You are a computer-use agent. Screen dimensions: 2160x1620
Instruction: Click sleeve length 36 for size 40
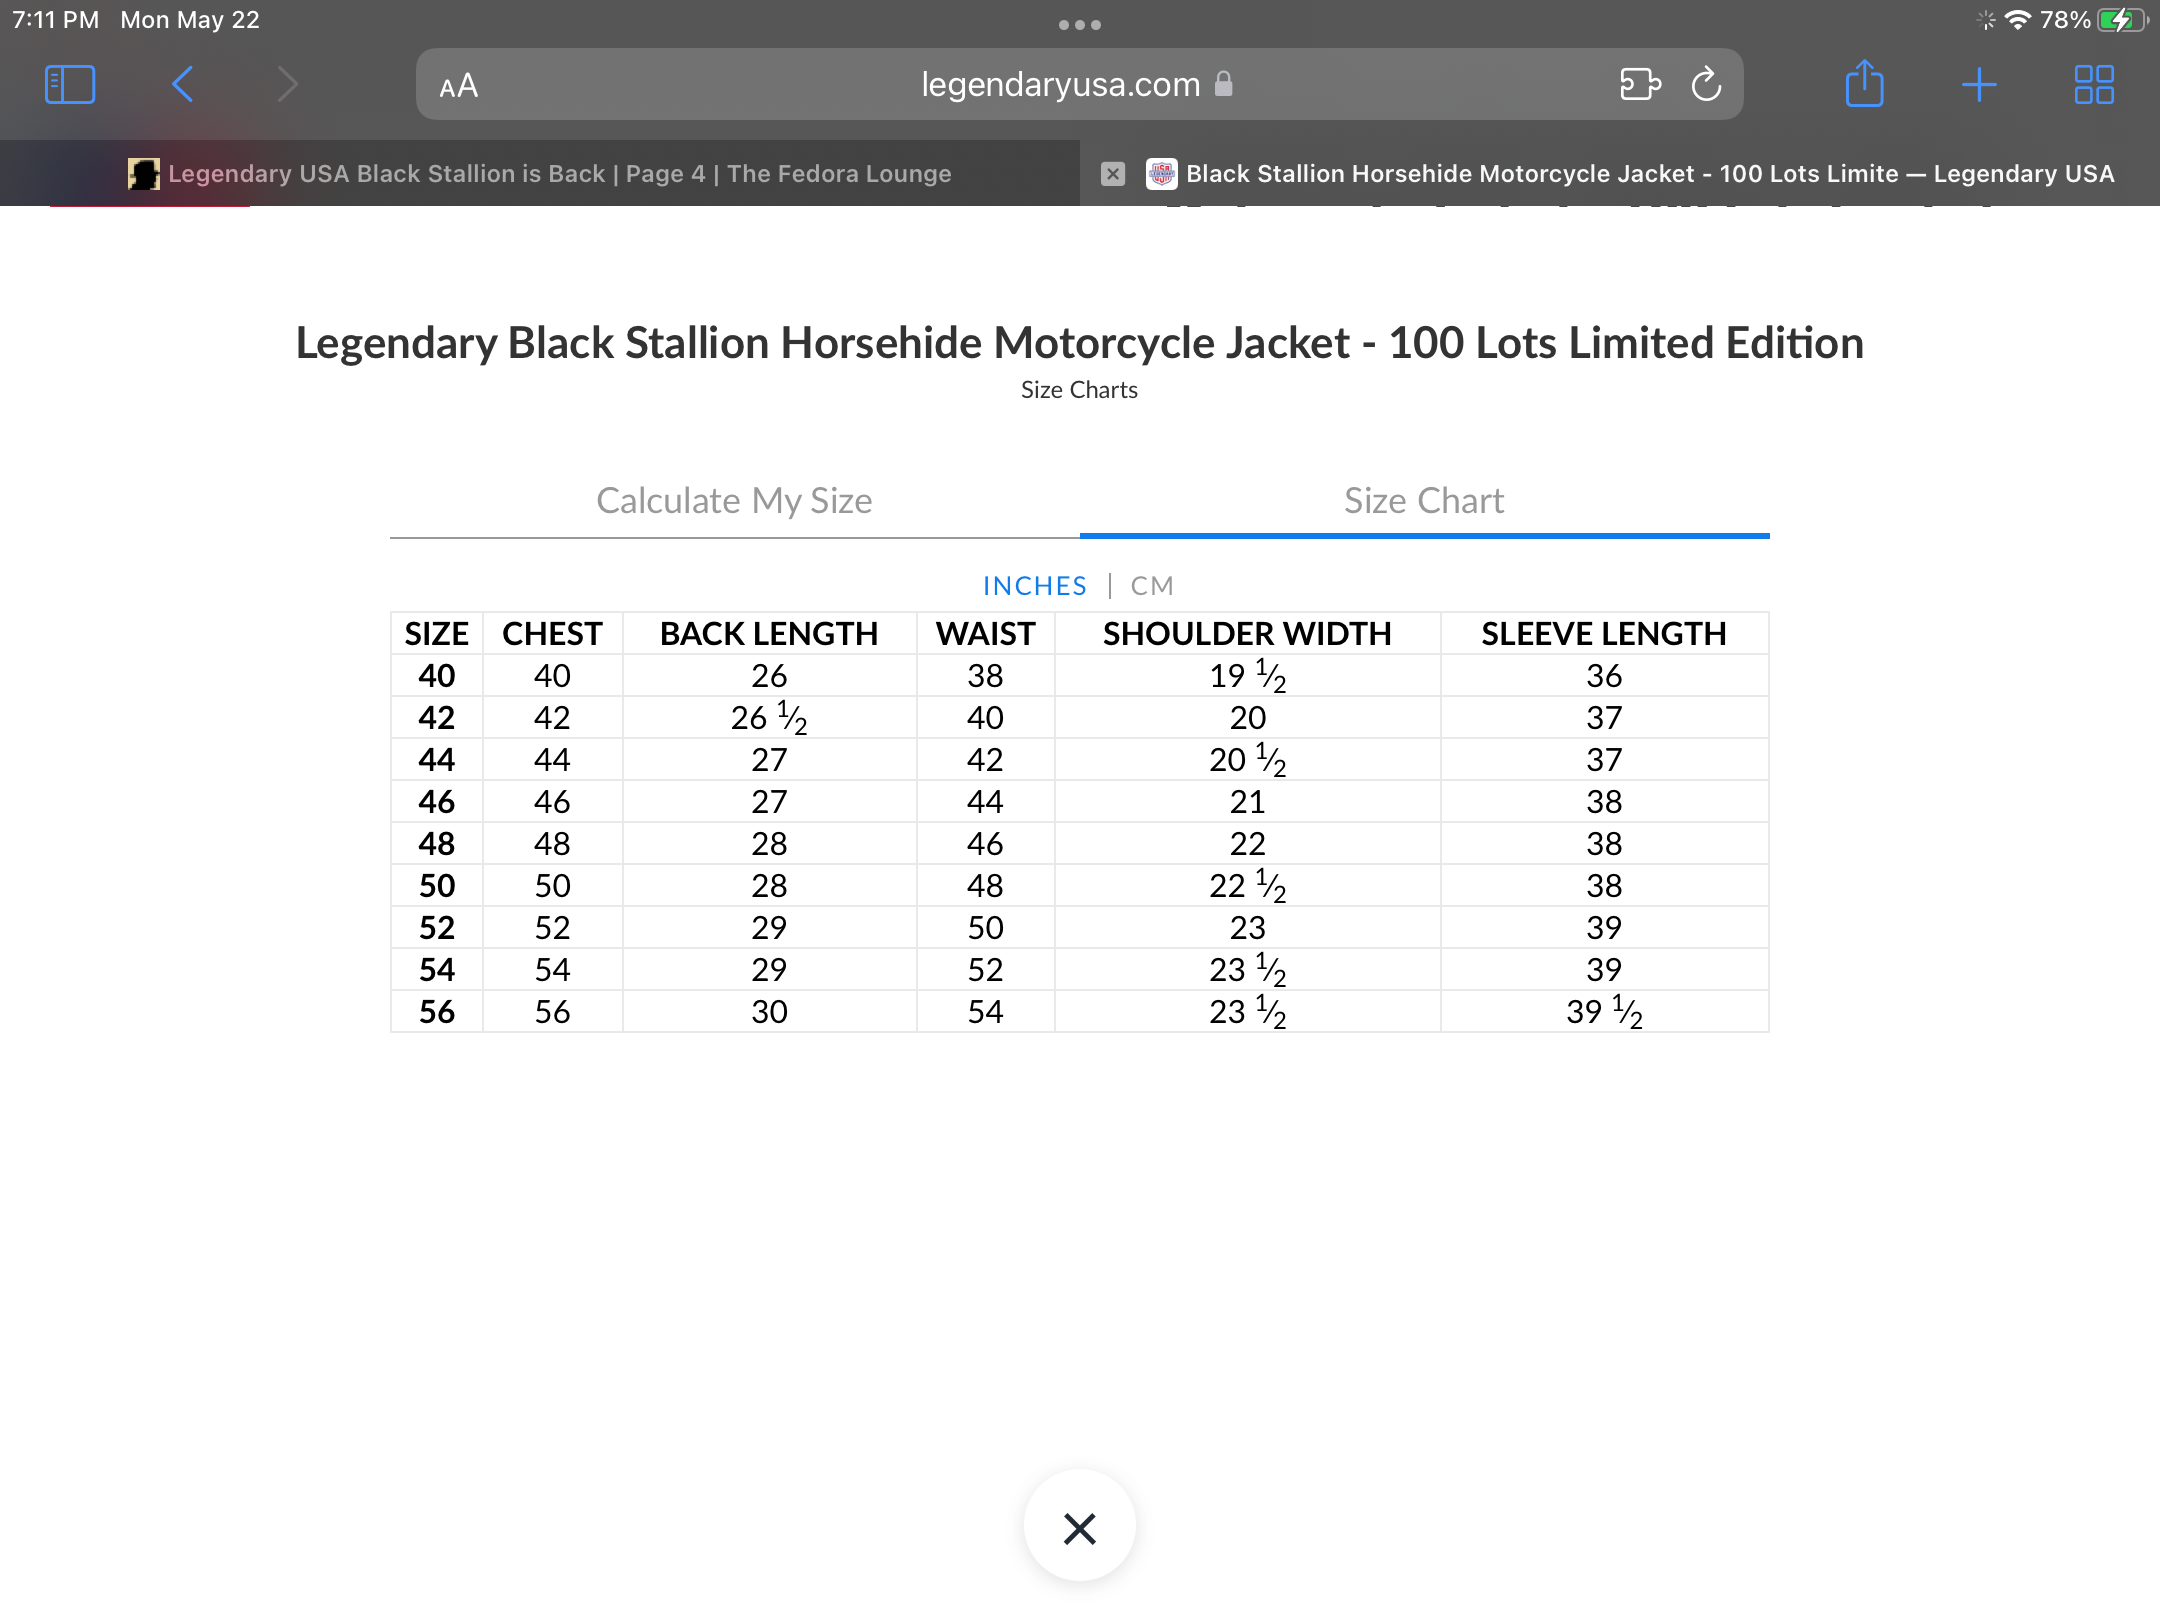coord(1604,676)
